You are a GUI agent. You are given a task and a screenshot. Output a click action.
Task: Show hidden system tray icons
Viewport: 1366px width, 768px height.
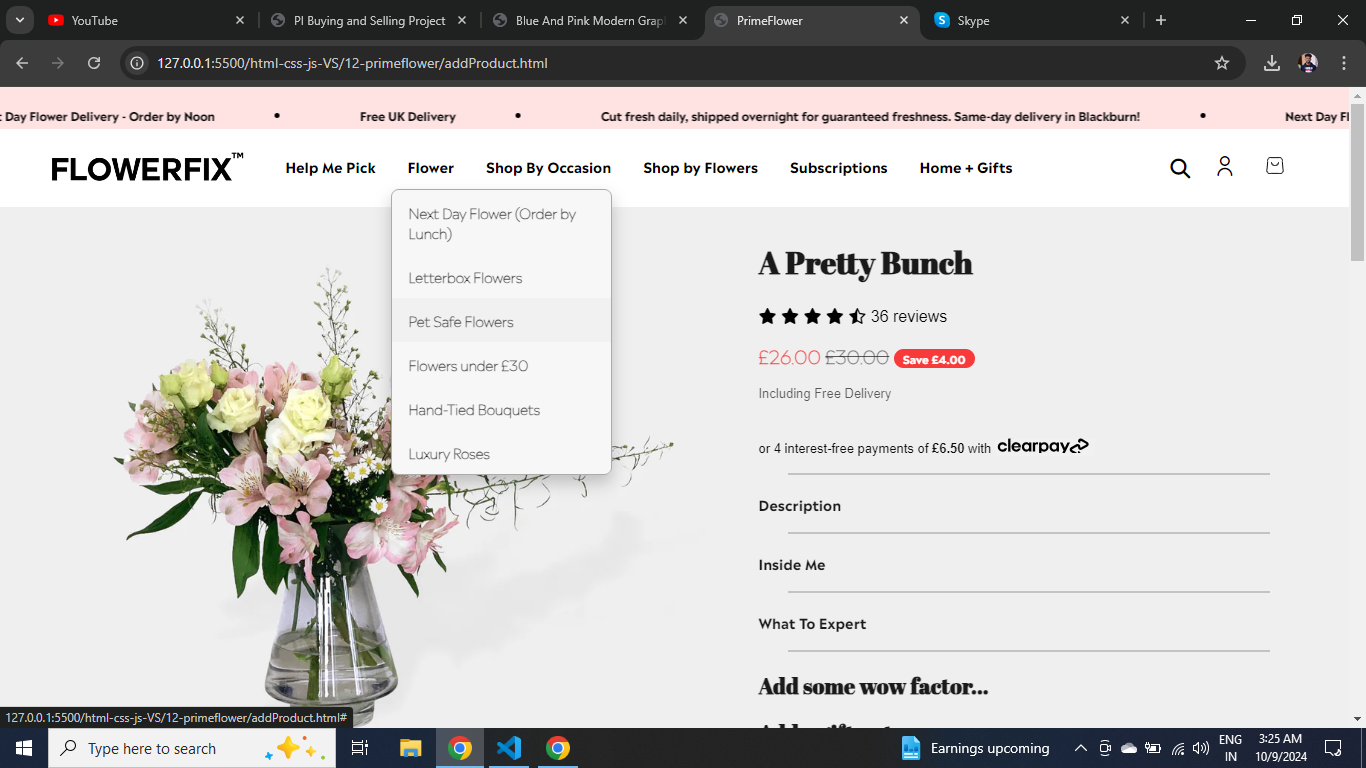1081,748
